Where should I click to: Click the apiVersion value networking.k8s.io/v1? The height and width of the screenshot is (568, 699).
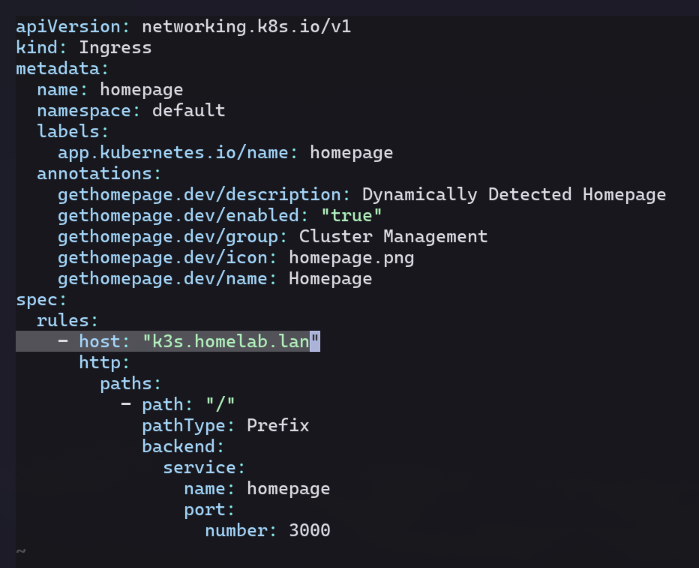point(246,26)
